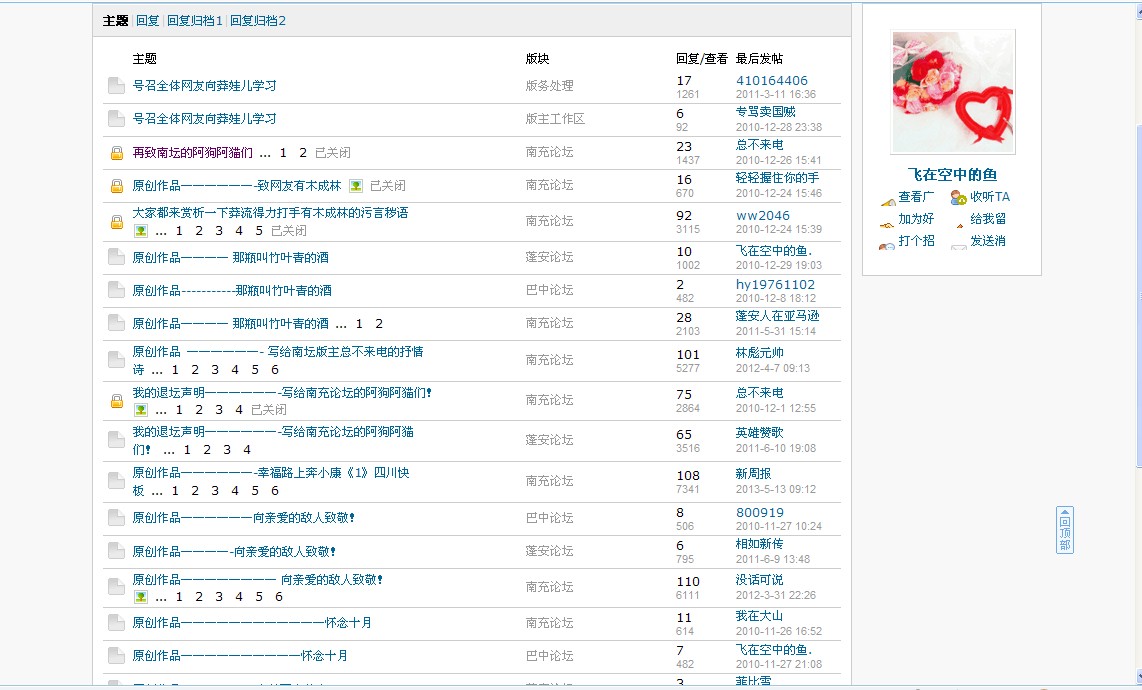
Task: Click the 发送消 envelope message icon
Action: coord(958,243)
